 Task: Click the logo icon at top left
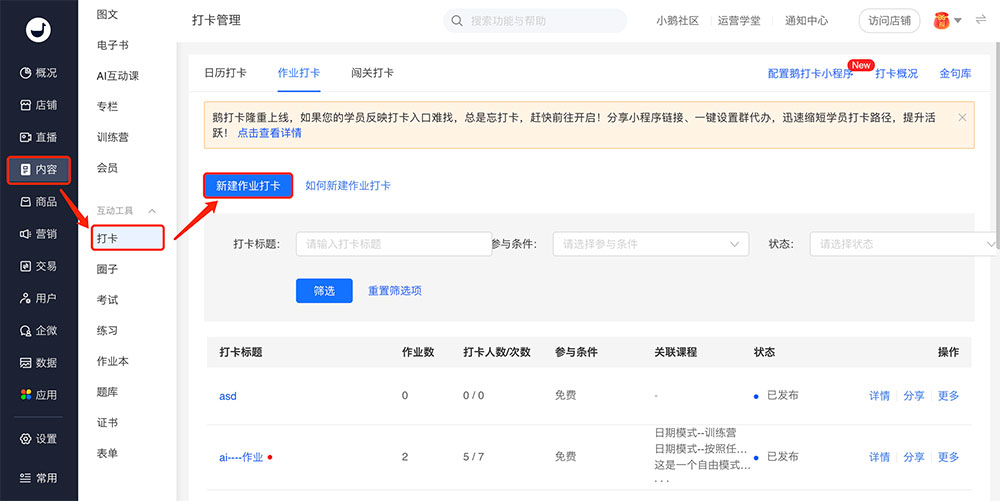pos(38,30)
